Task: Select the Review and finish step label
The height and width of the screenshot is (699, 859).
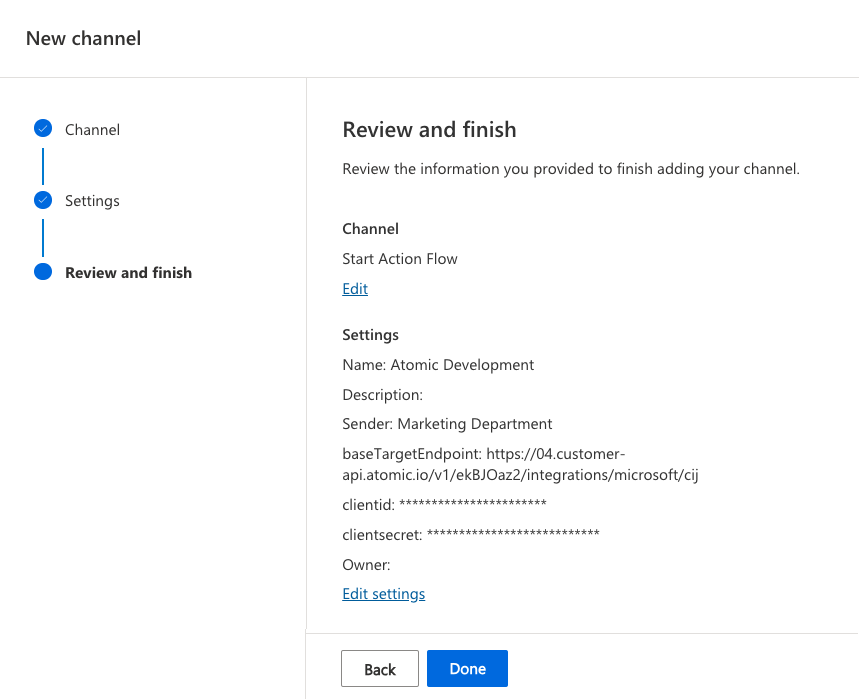Action: click(128, 272)
